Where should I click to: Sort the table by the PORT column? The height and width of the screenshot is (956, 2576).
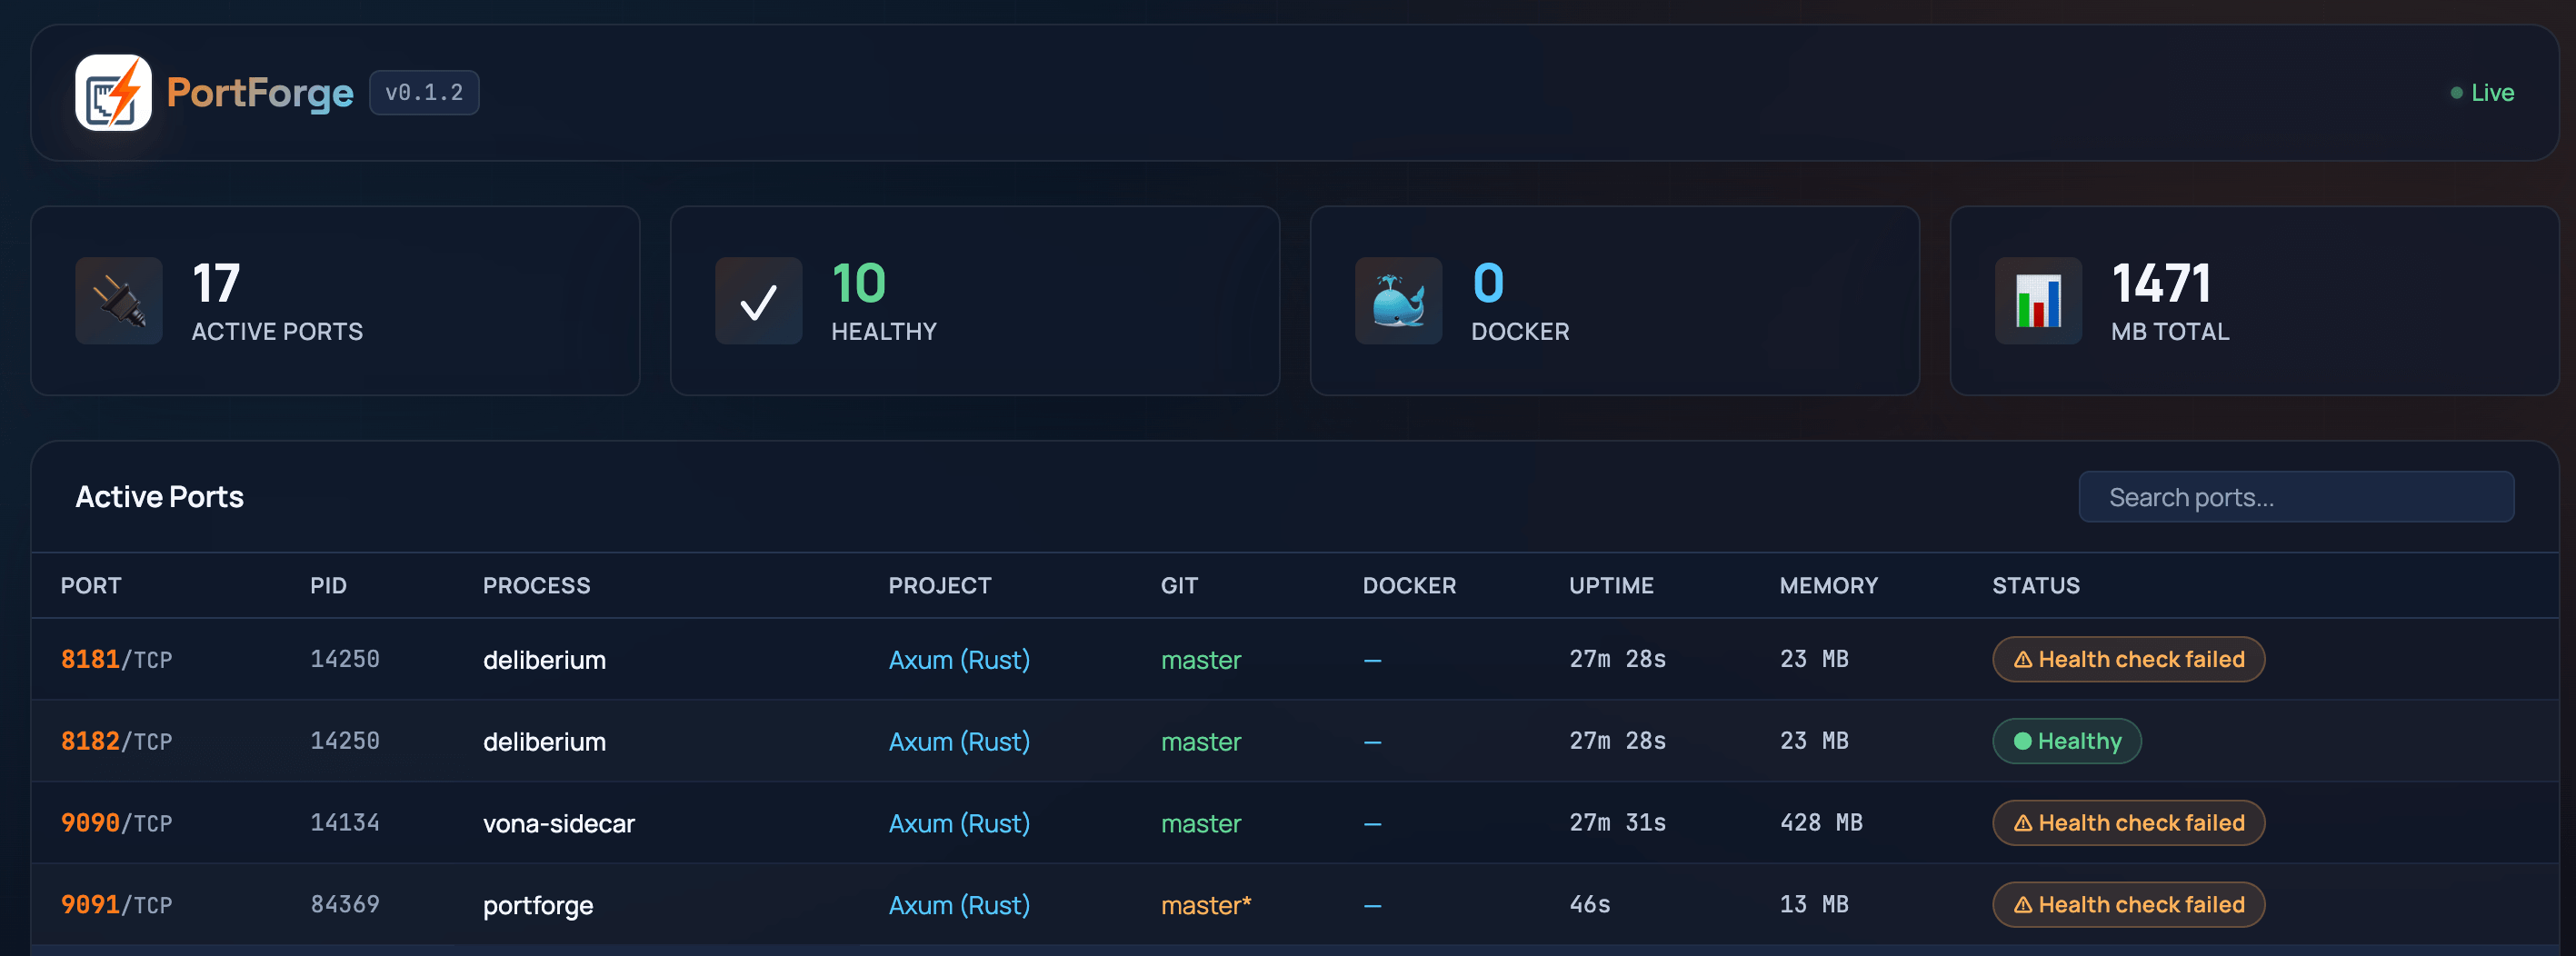(91, 585)
